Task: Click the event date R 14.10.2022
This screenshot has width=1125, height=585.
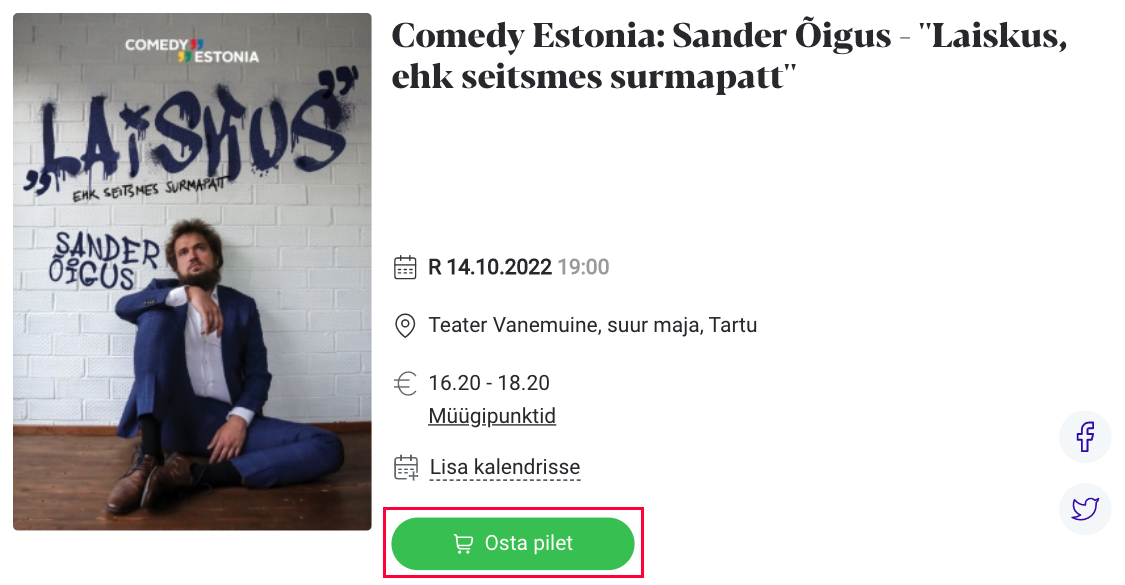Action: coord(490,267)
